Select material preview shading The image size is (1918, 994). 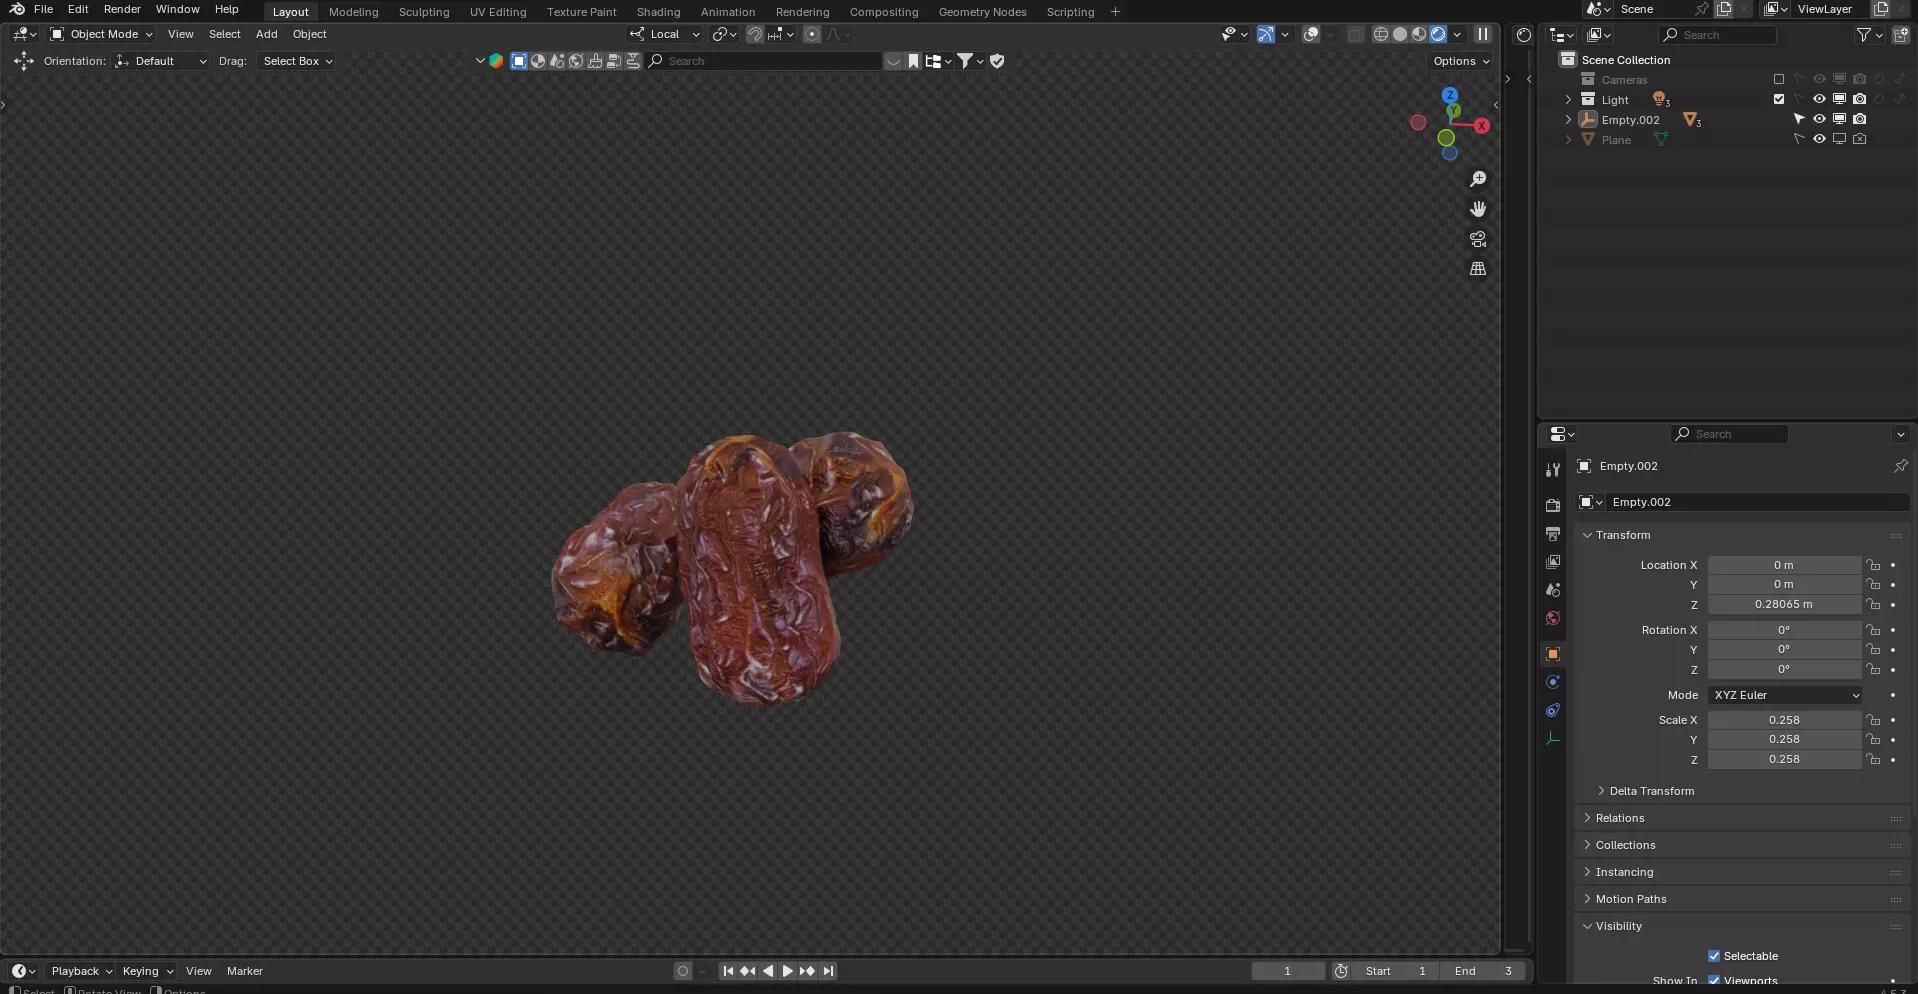click(x=1419, y=34)
